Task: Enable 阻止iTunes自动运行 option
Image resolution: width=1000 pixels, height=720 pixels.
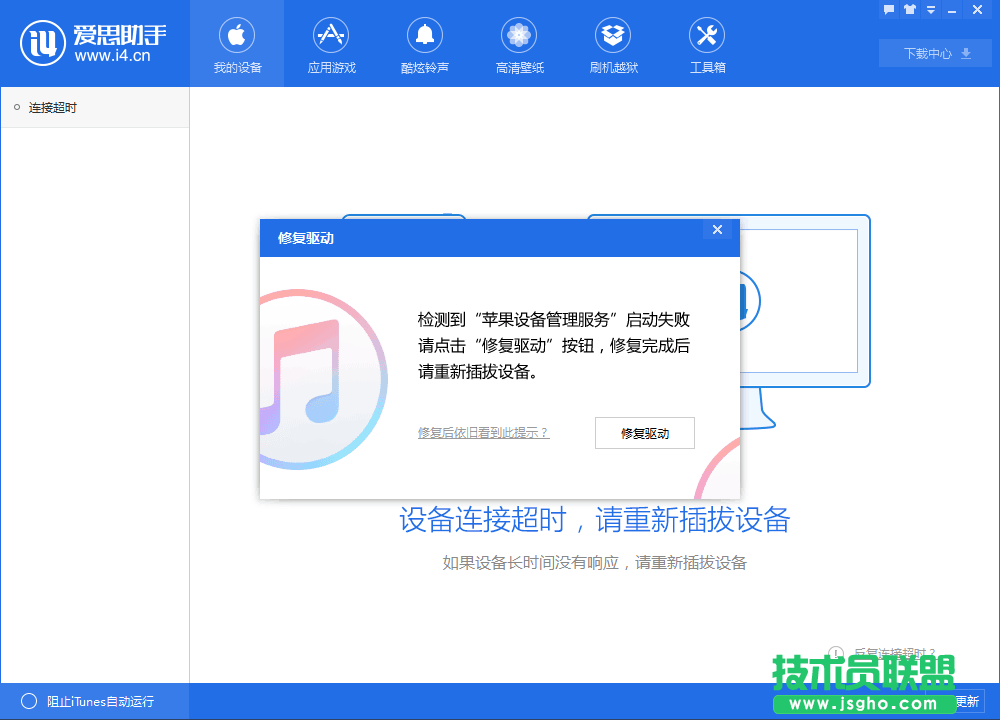Action: pos(30,701)
